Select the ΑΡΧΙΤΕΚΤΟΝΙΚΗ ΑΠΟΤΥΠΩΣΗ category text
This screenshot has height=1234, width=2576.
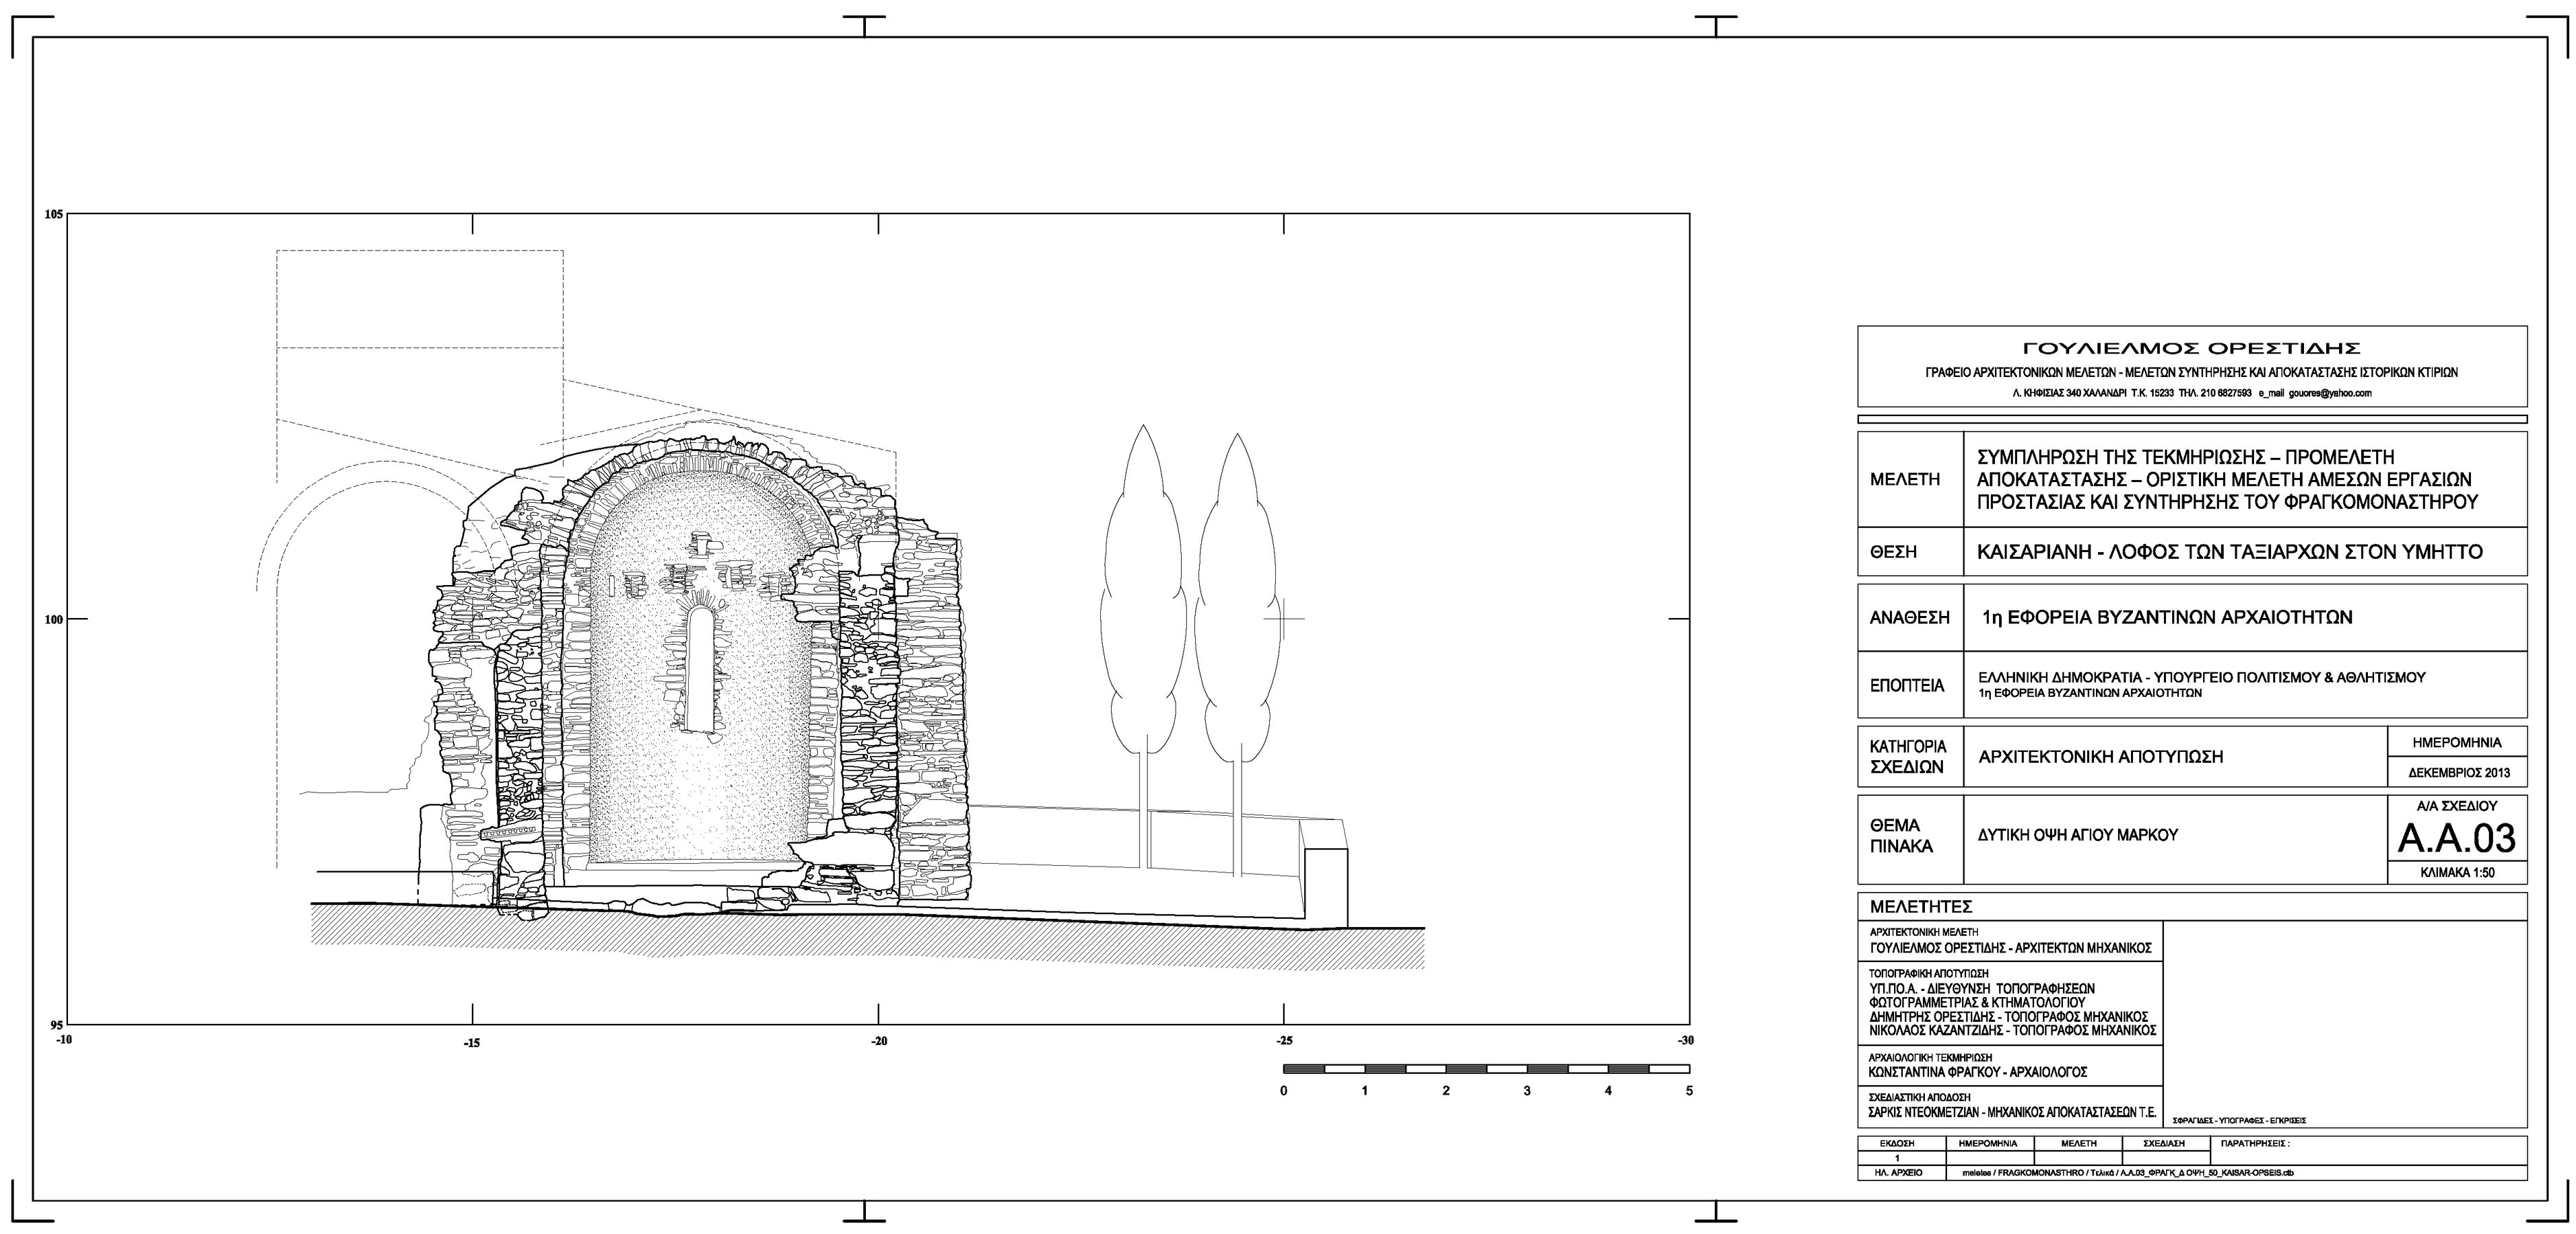[x=2100, y=757]
